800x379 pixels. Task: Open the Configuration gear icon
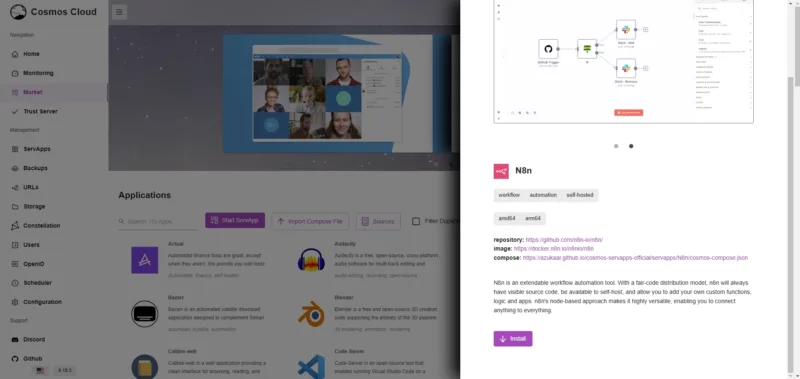(14, 302)
